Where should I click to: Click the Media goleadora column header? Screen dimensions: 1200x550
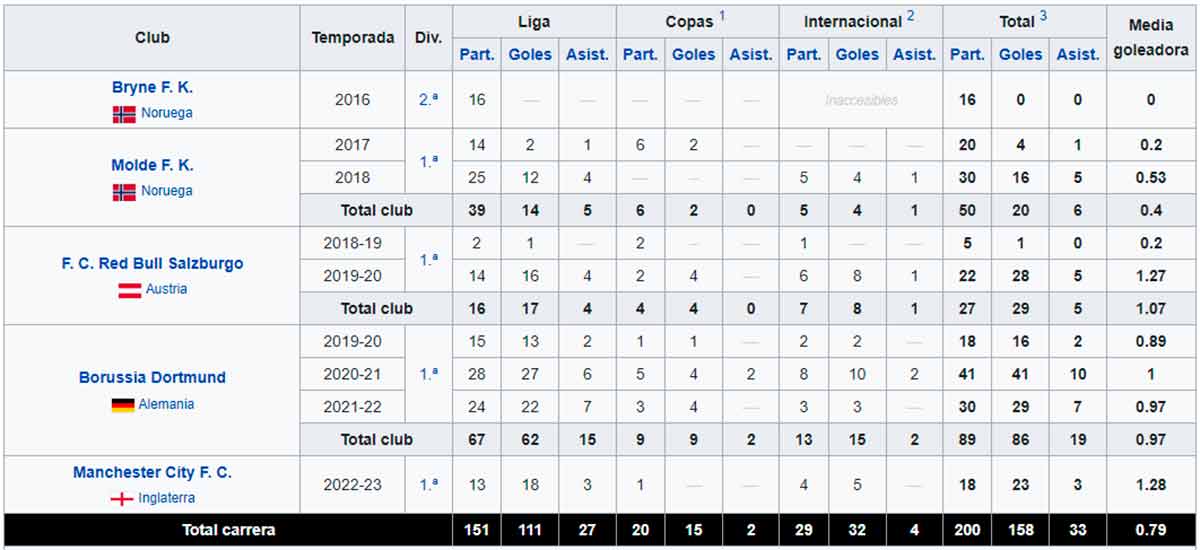pyautogui.click(x=1150, y=36)
